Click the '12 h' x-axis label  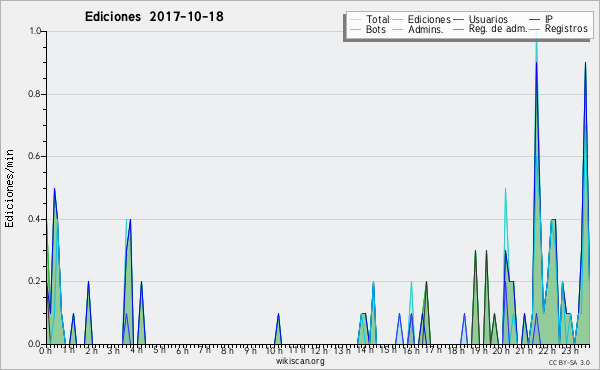coord(319,350)
